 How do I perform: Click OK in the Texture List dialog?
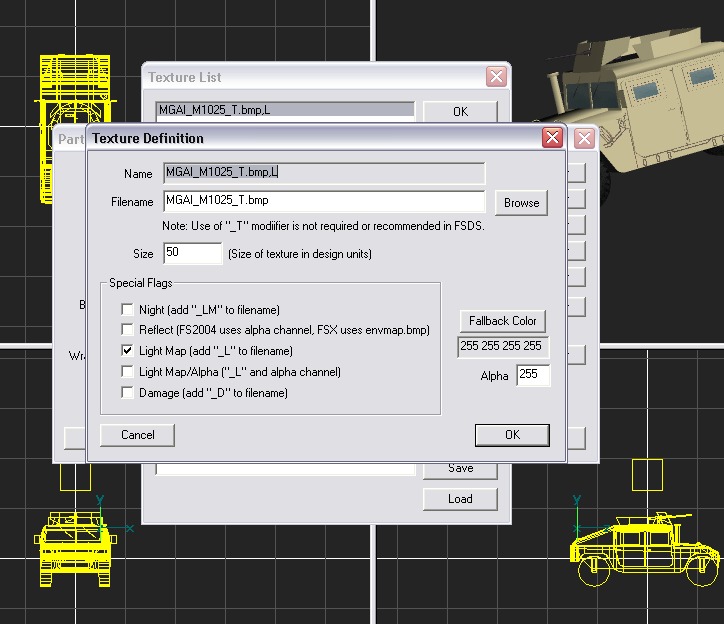460,111
